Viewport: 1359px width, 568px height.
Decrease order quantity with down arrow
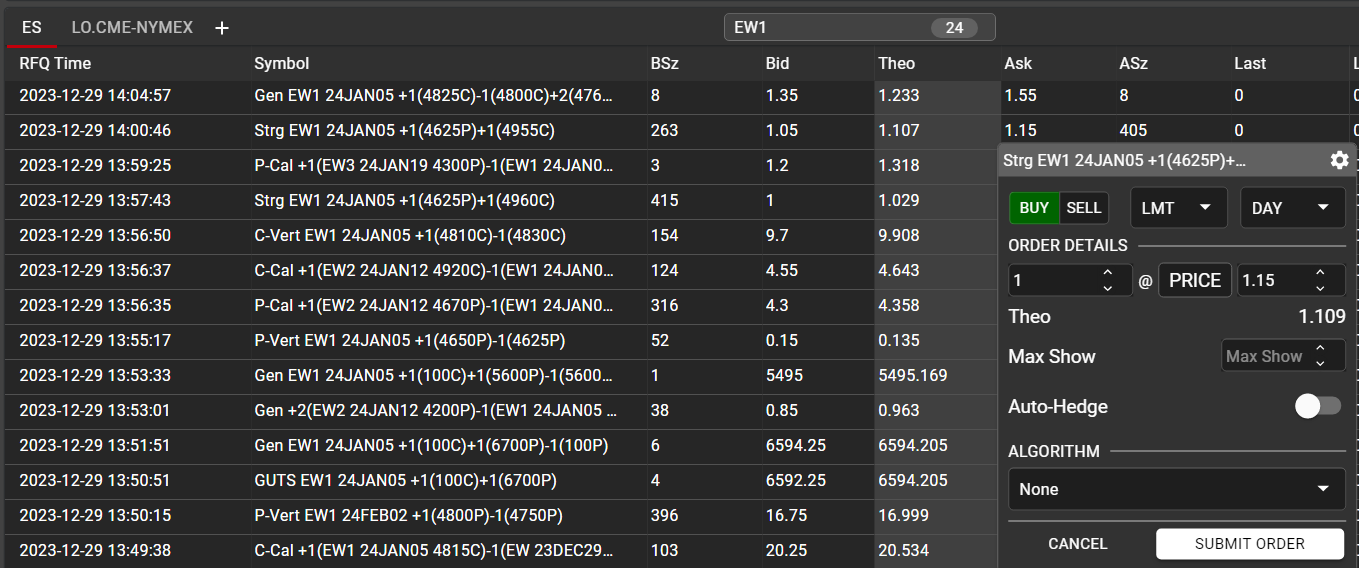coord(1107,288)
